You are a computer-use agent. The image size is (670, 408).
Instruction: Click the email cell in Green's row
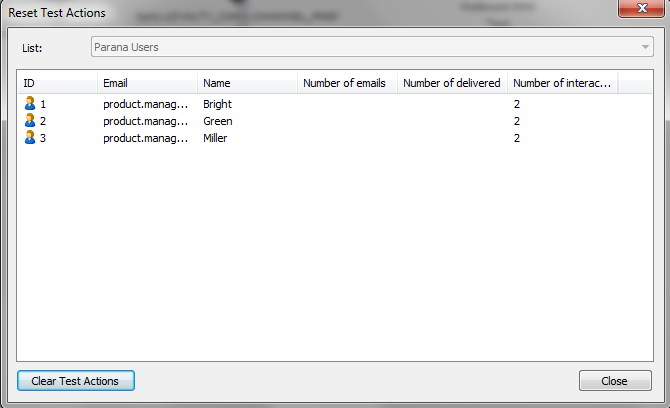click(145, 121)
